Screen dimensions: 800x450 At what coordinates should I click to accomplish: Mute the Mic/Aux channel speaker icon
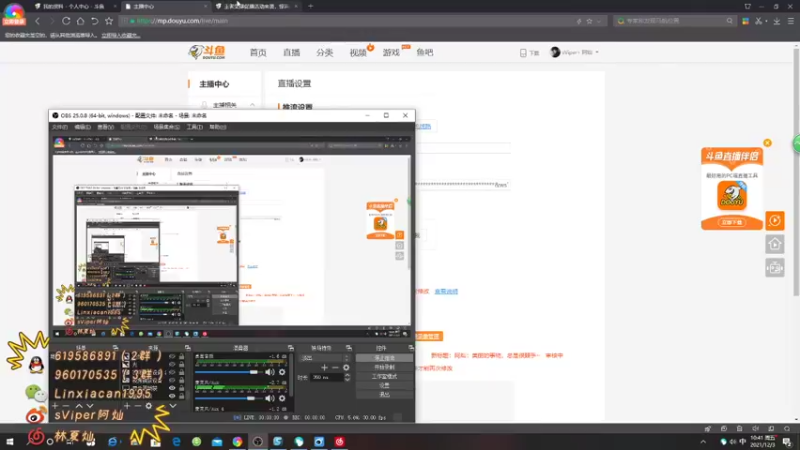pos(269,398)
